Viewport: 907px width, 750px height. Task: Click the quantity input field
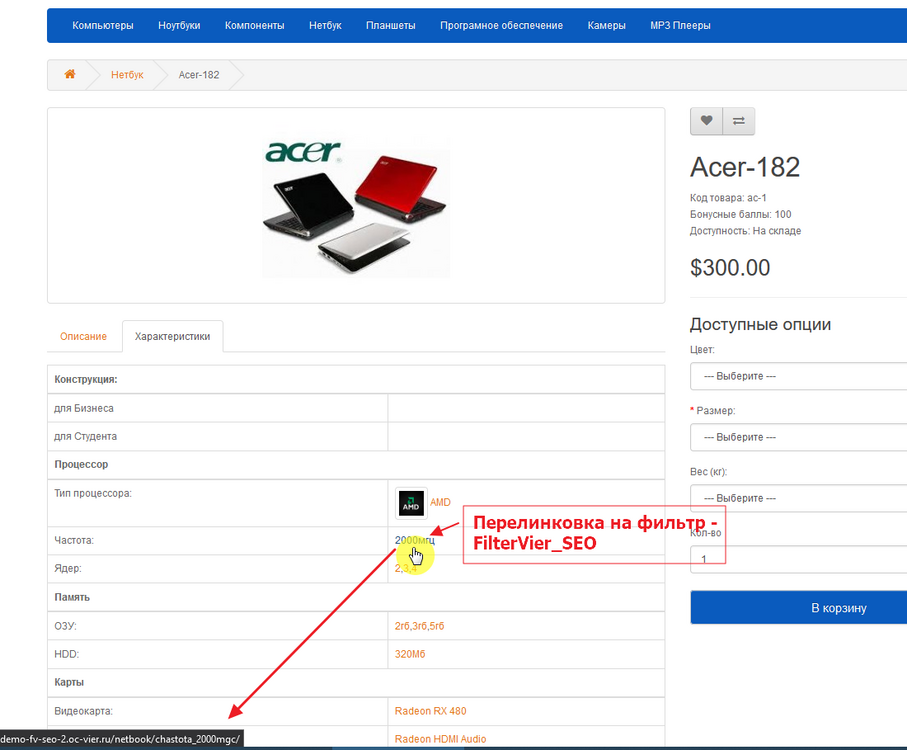(708, 559)
